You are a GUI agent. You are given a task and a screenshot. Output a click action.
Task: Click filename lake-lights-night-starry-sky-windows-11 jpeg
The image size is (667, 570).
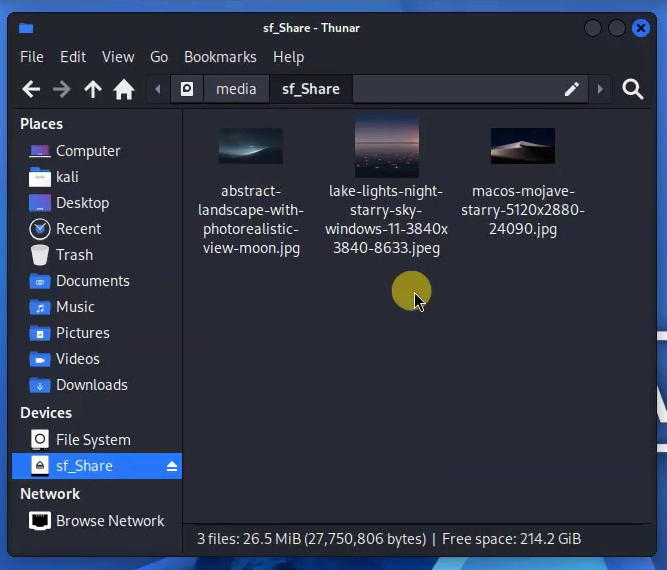(x=386, y=219)
